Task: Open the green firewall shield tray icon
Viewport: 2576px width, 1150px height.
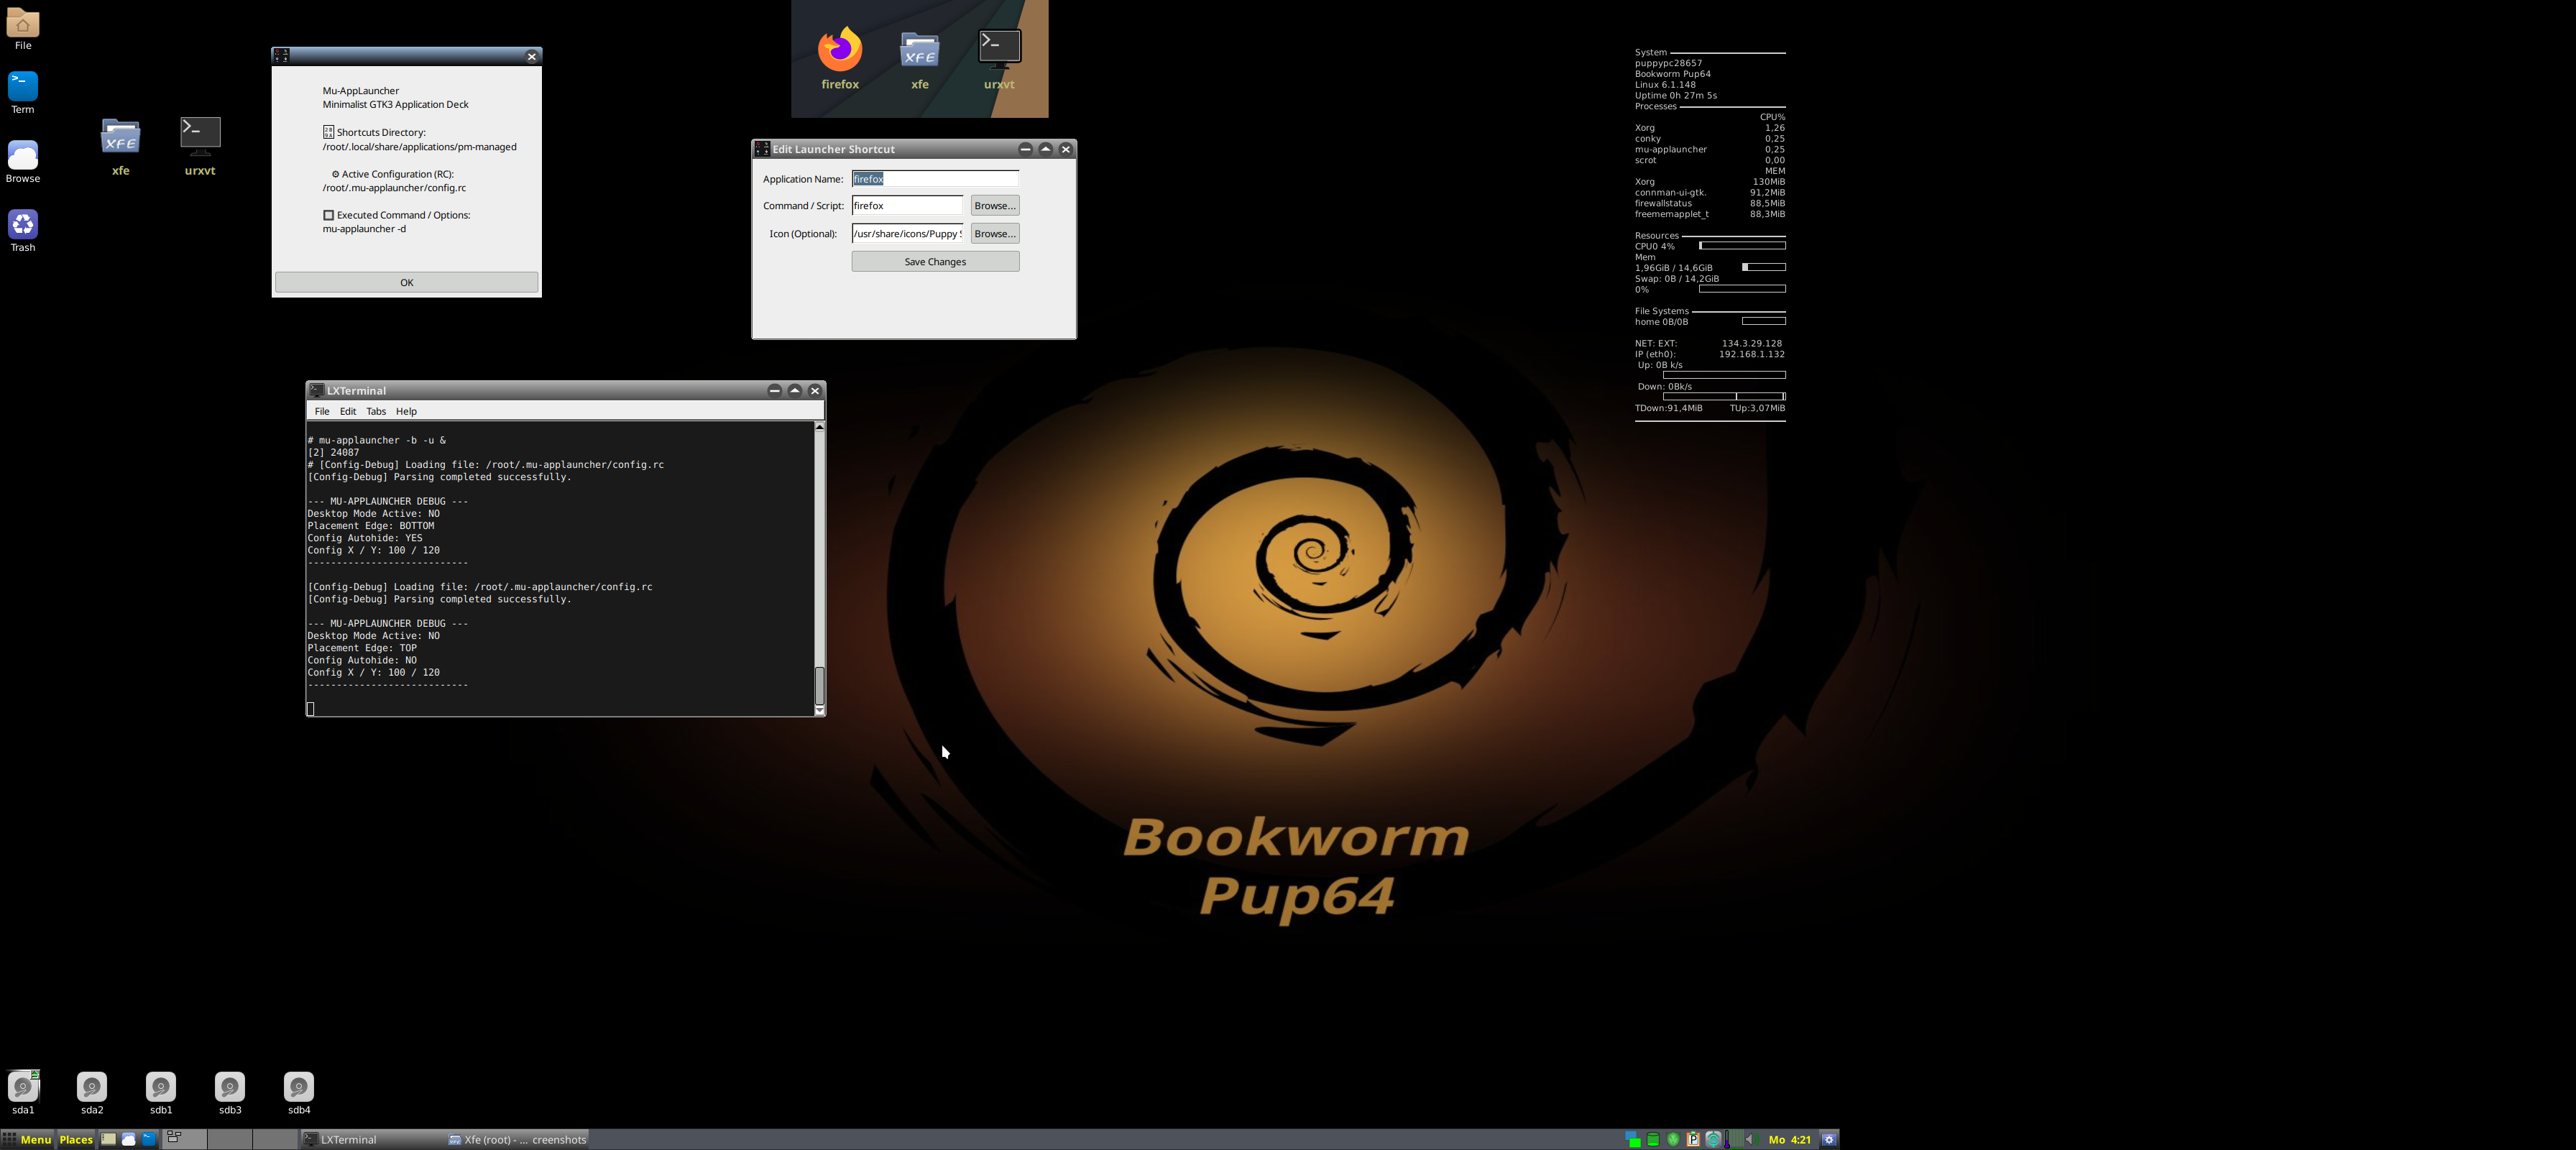Action: [x=1673, y=1139]
